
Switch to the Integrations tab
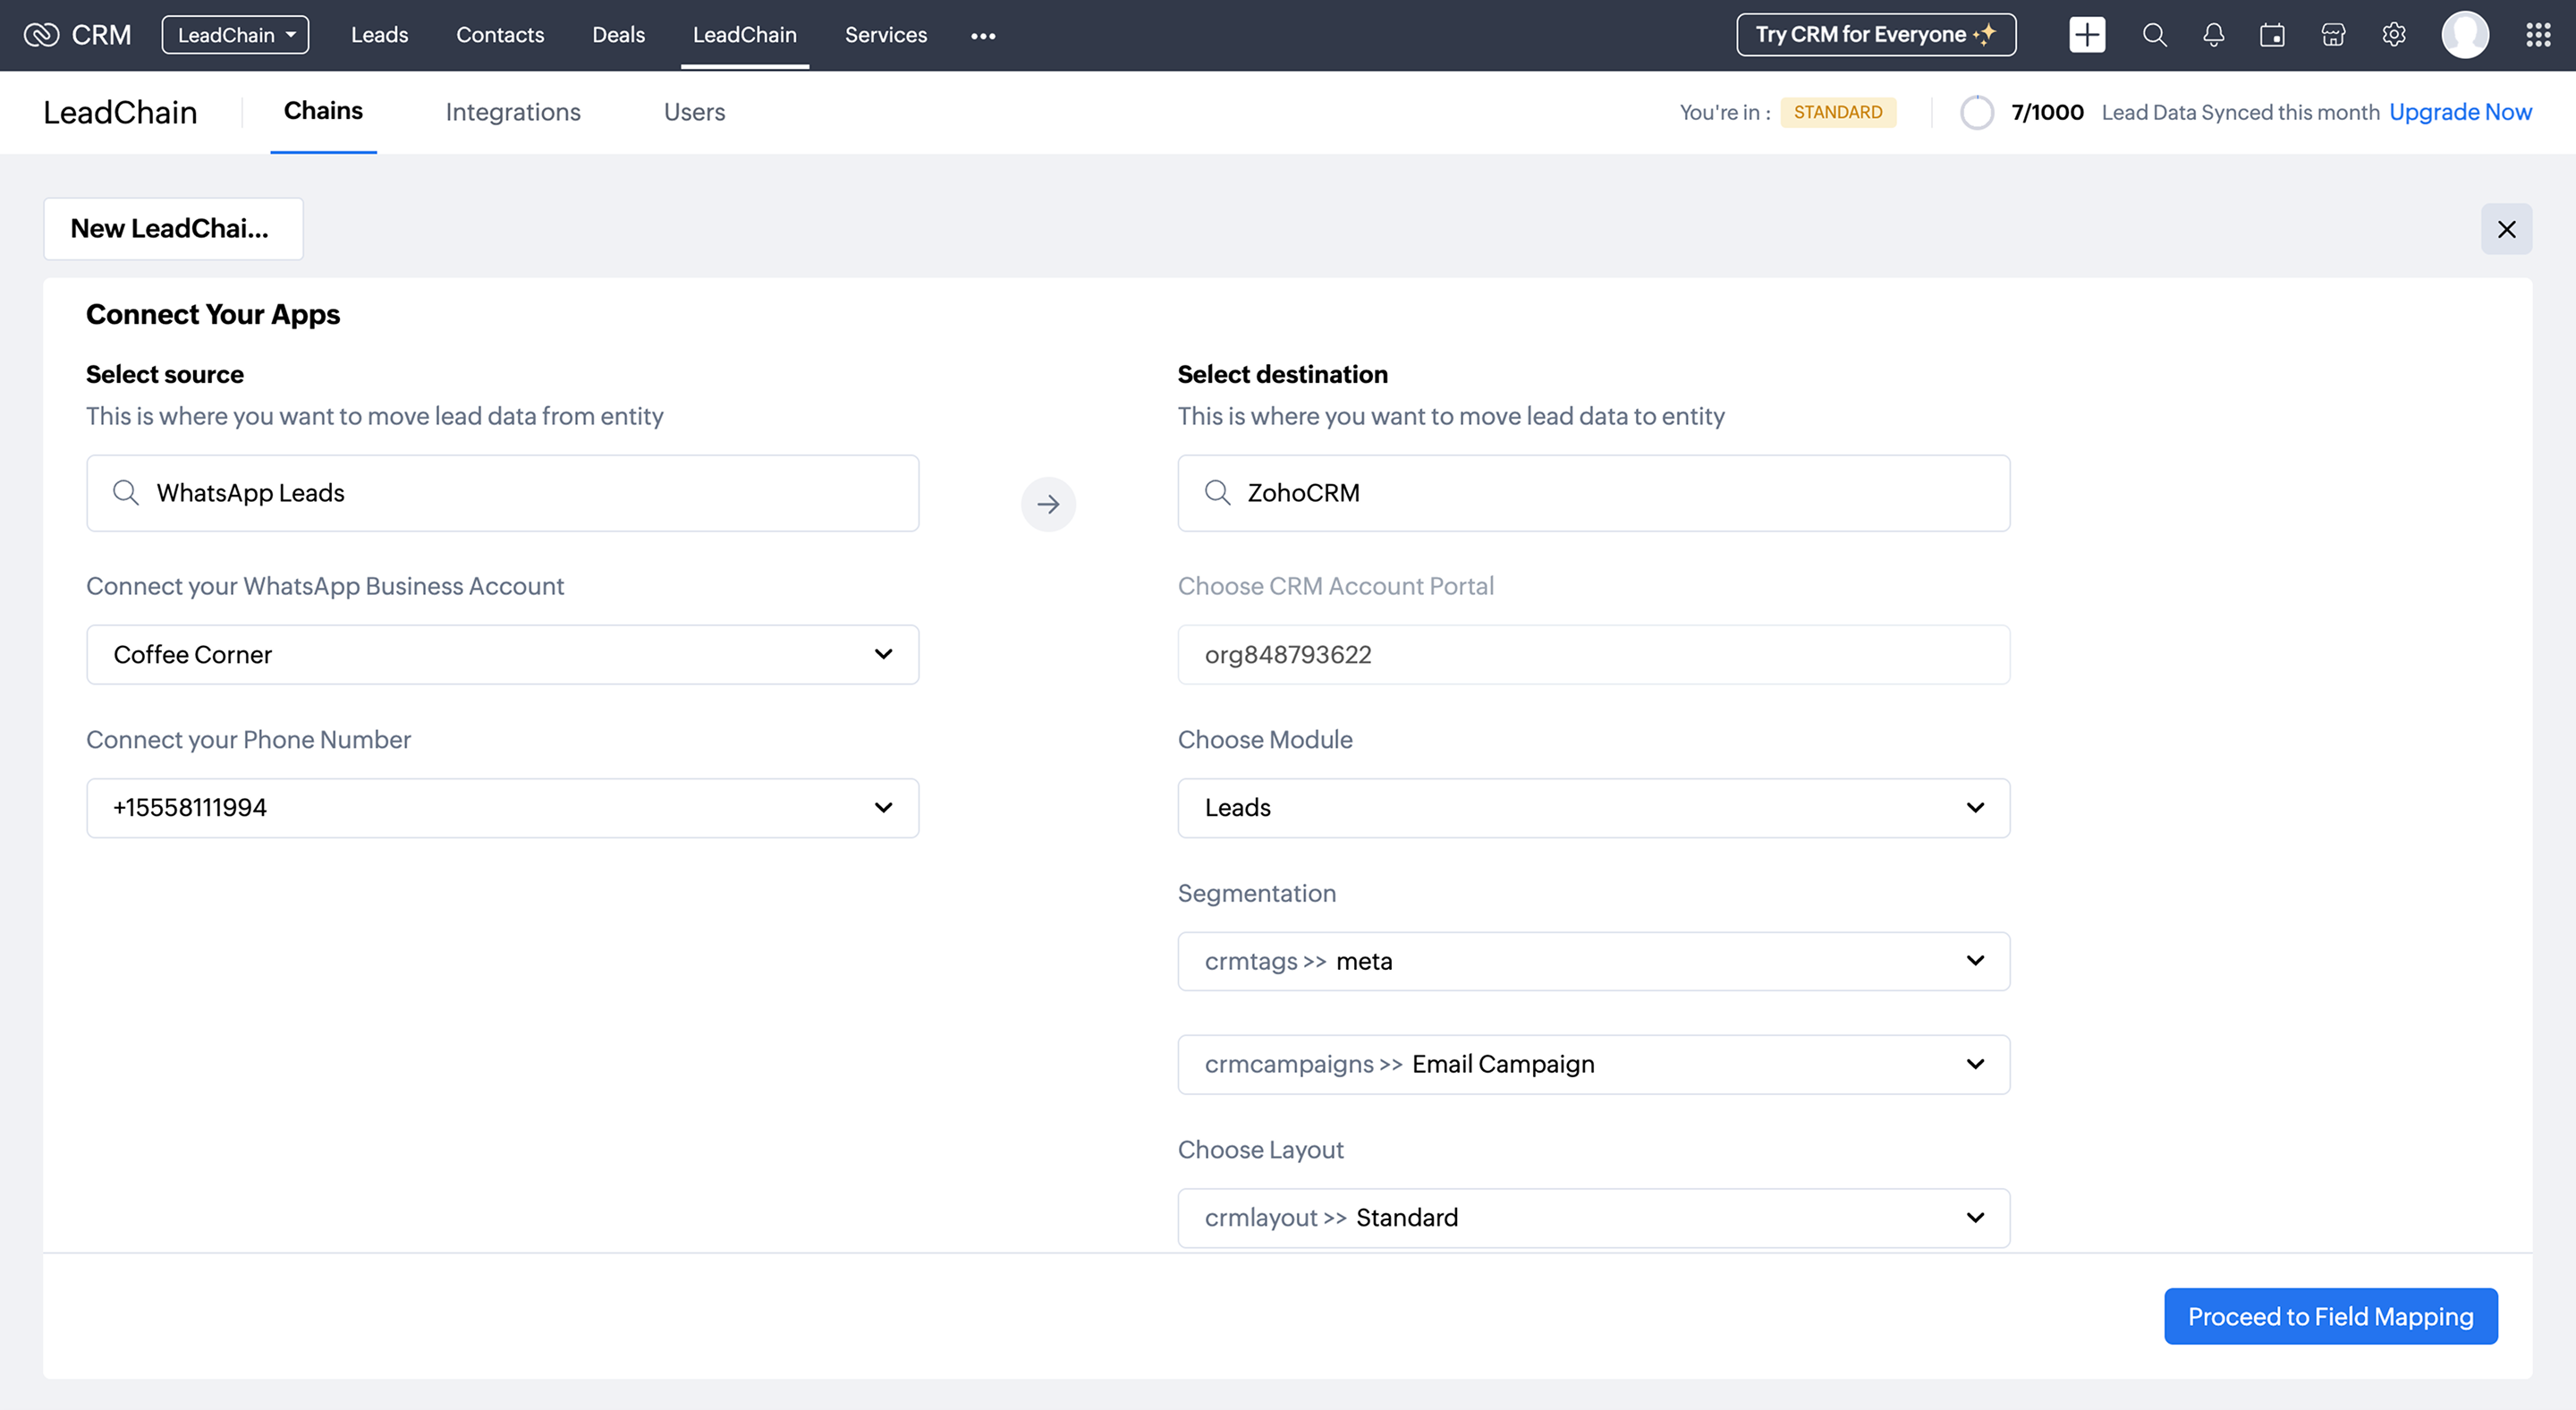pos(513,112)
